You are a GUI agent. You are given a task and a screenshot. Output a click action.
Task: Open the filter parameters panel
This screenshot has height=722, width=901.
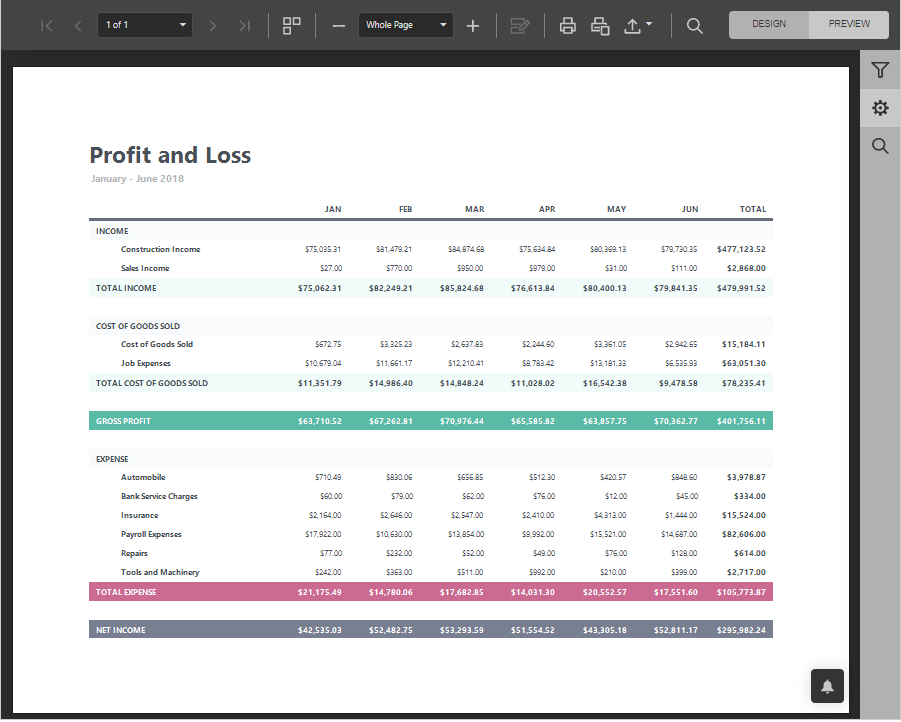(880, 70)
